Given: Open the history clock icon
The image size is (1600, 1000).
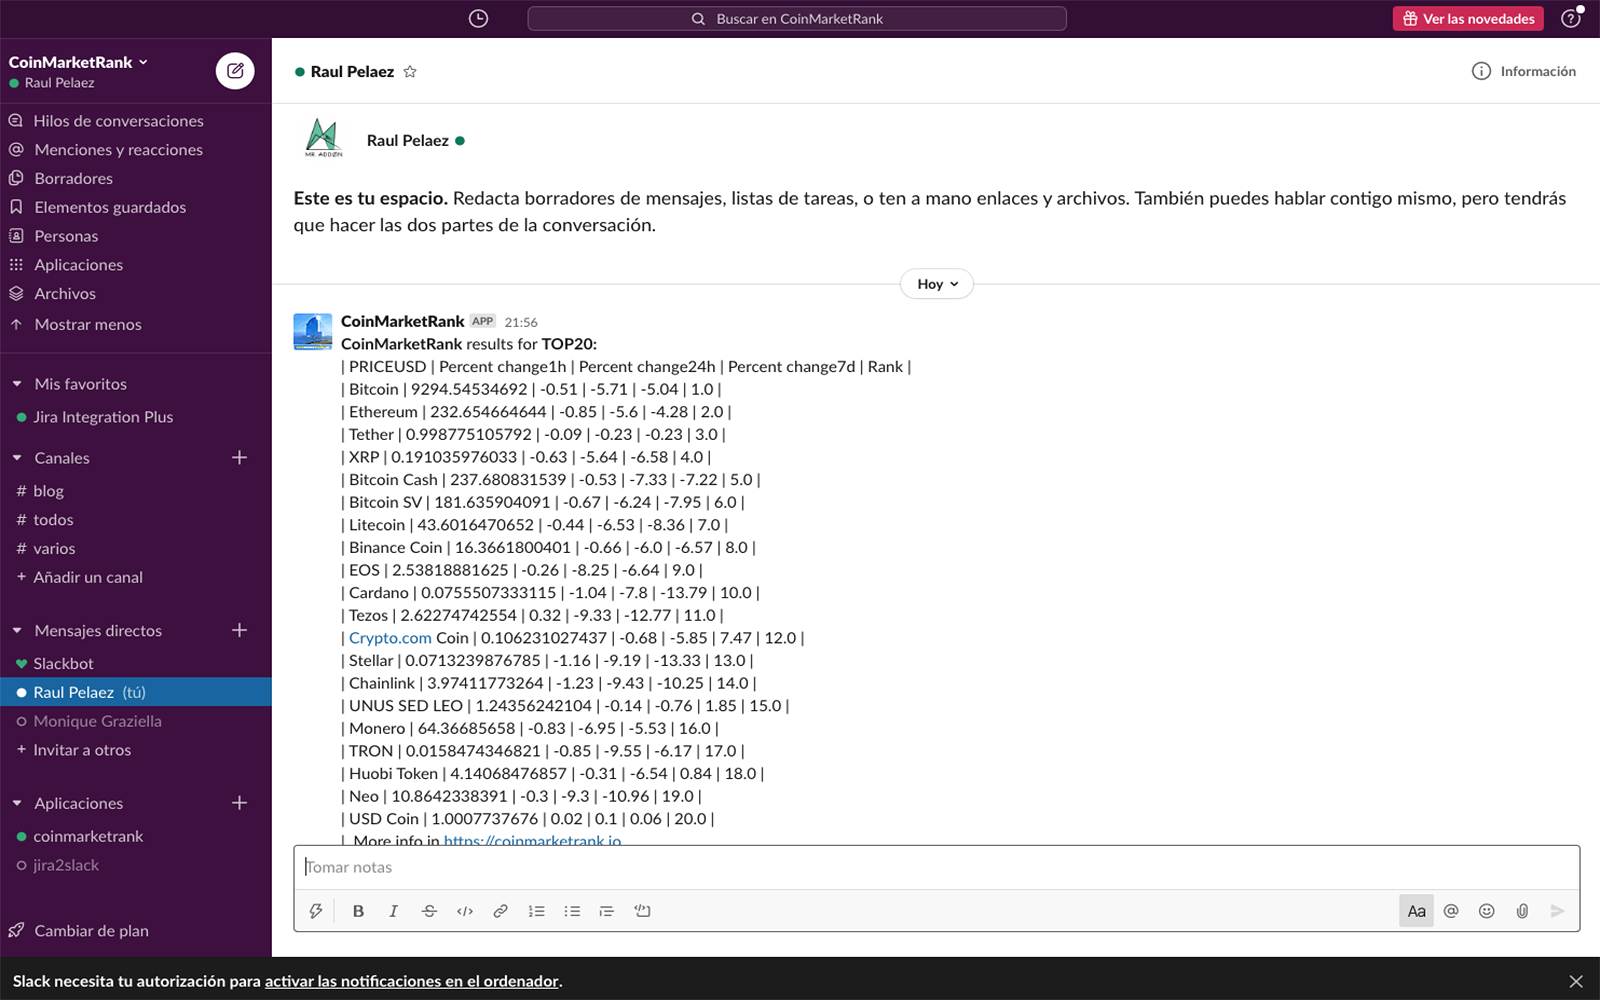Looking at the screenshot, I should click(478, 19).
